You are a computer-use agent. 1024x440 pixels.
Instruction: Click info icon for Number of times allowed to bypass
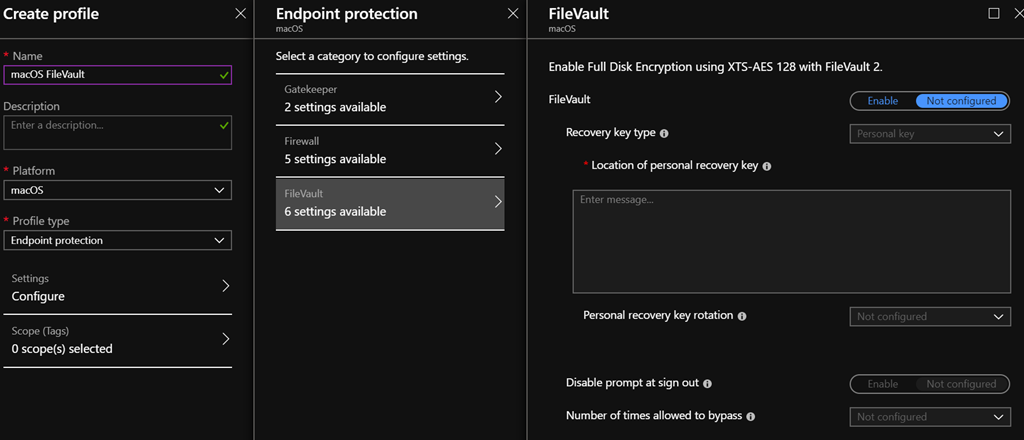[750, 416]
